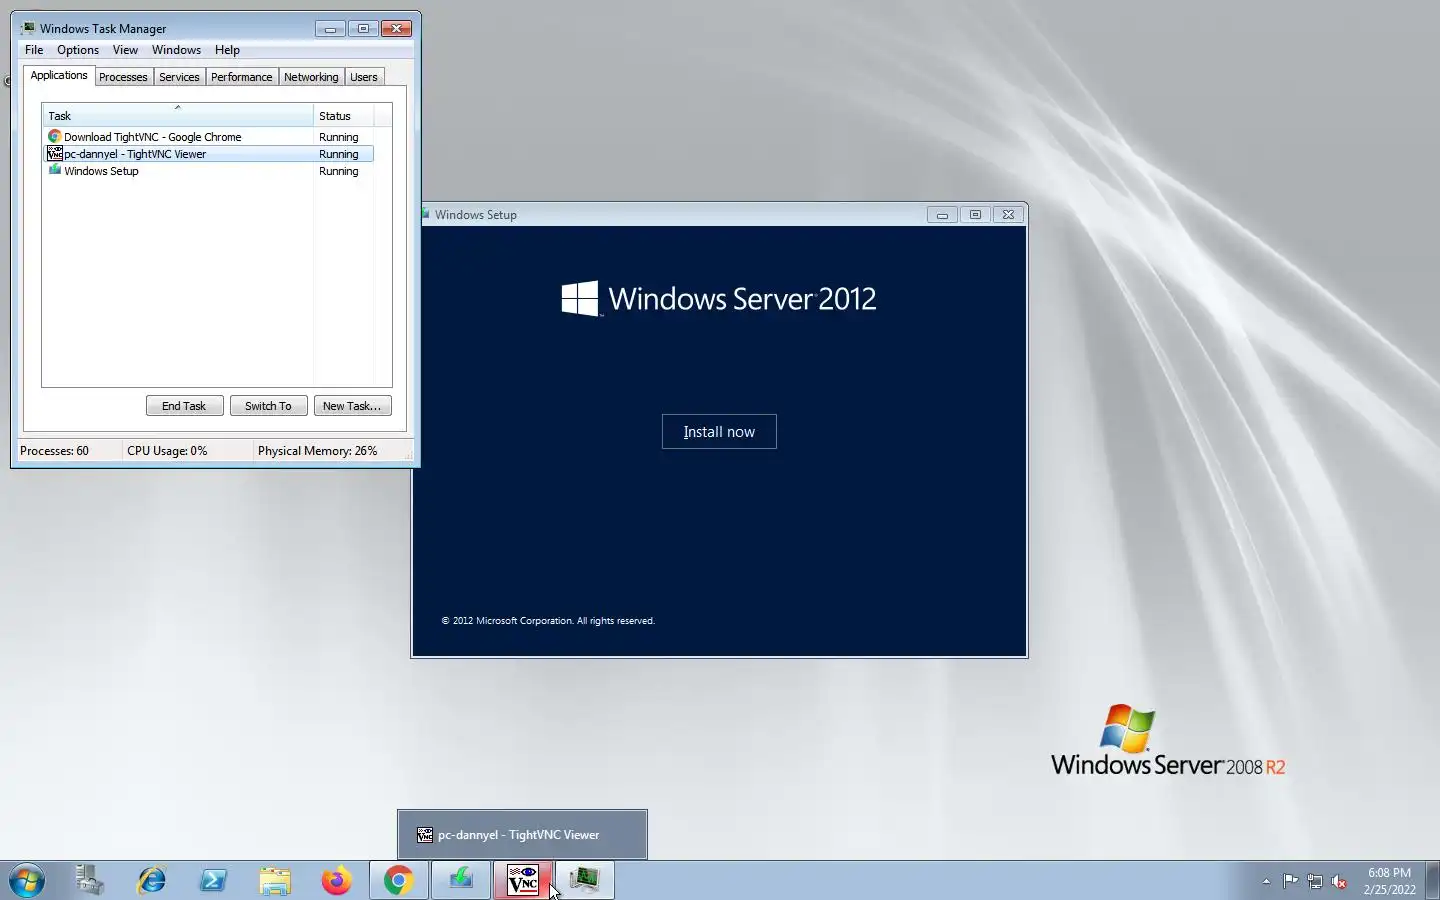Screen dimensions: 1440x900
Task: Switch to the Users tab
Action: coord(364,77)
